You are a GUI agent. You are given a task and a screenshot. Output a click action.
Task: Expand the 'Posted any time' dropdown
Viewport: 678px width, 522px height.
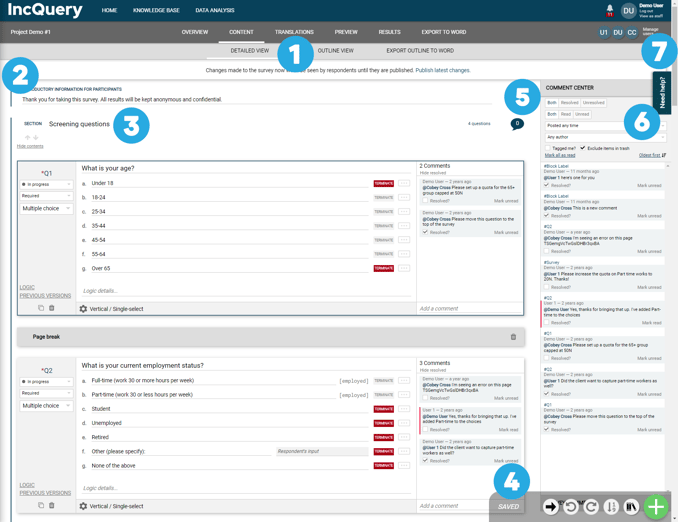604,125
